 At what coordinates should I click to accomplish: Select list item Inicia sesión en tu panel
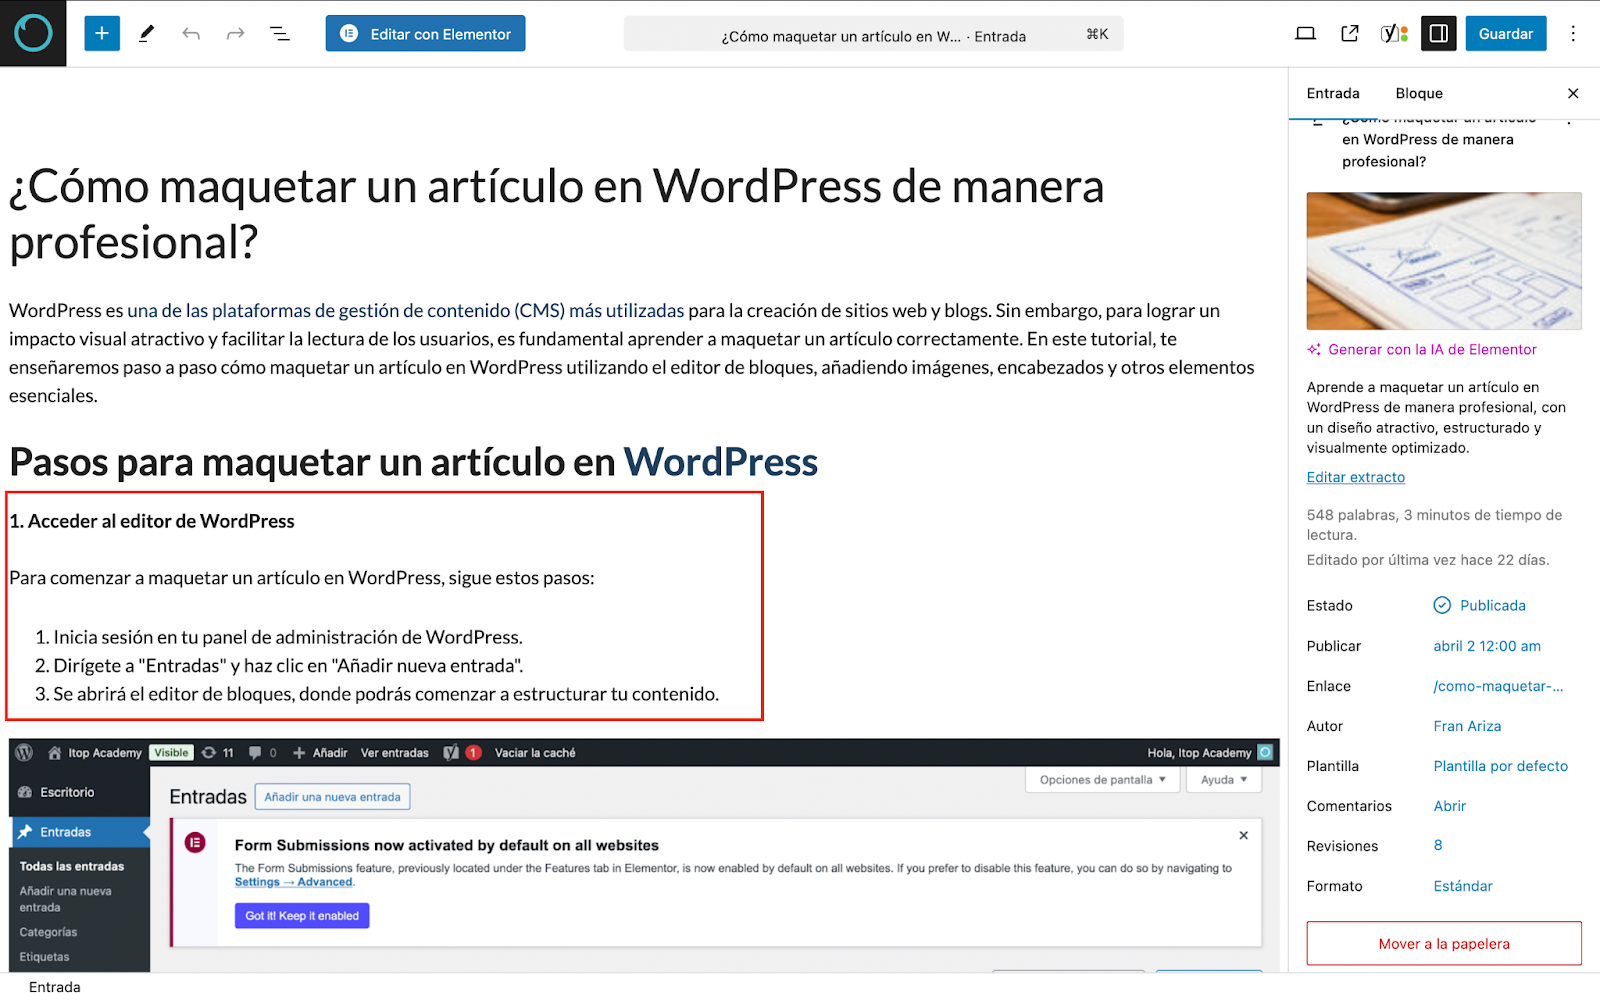[288, 638]
